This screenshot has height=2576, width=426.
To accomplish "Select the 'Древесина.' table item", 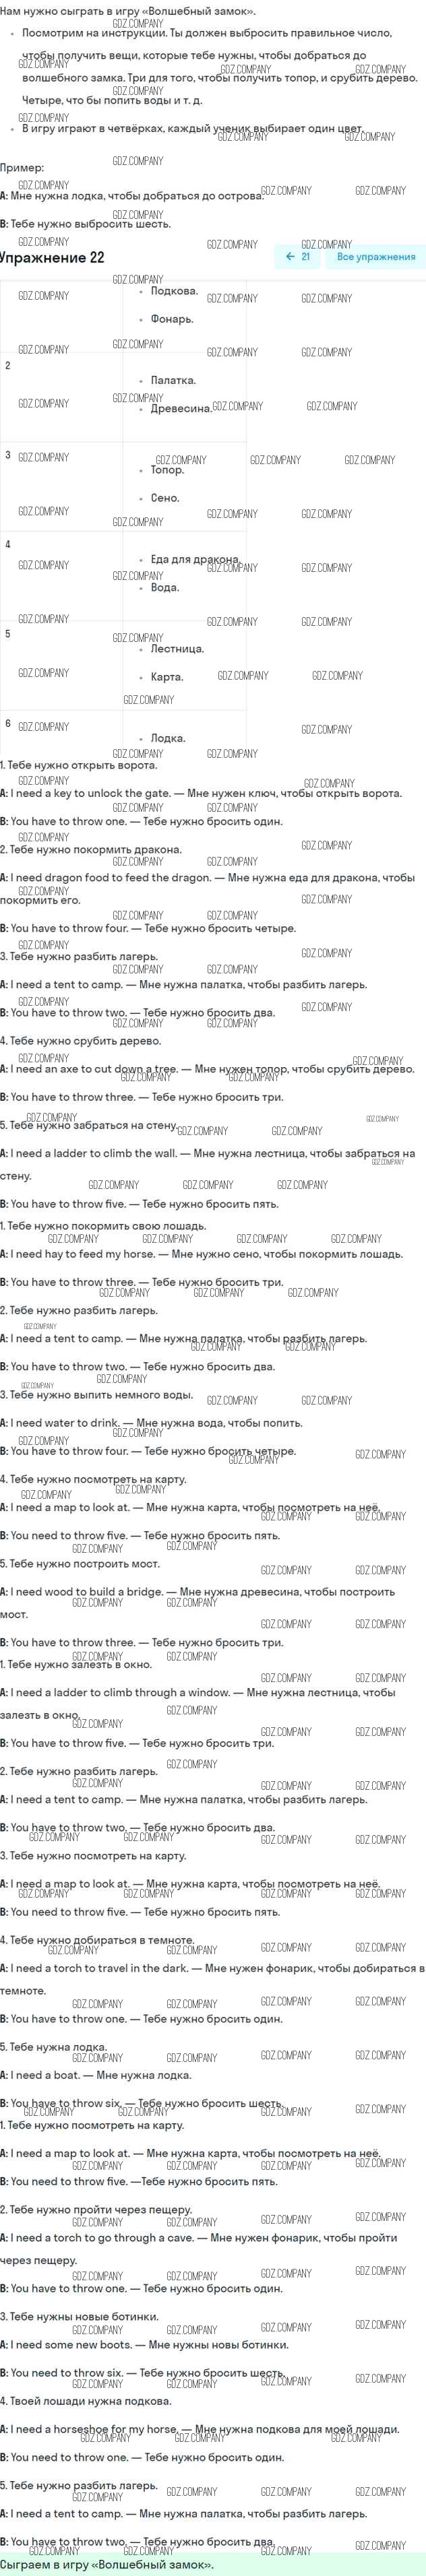I will point(181,408).
